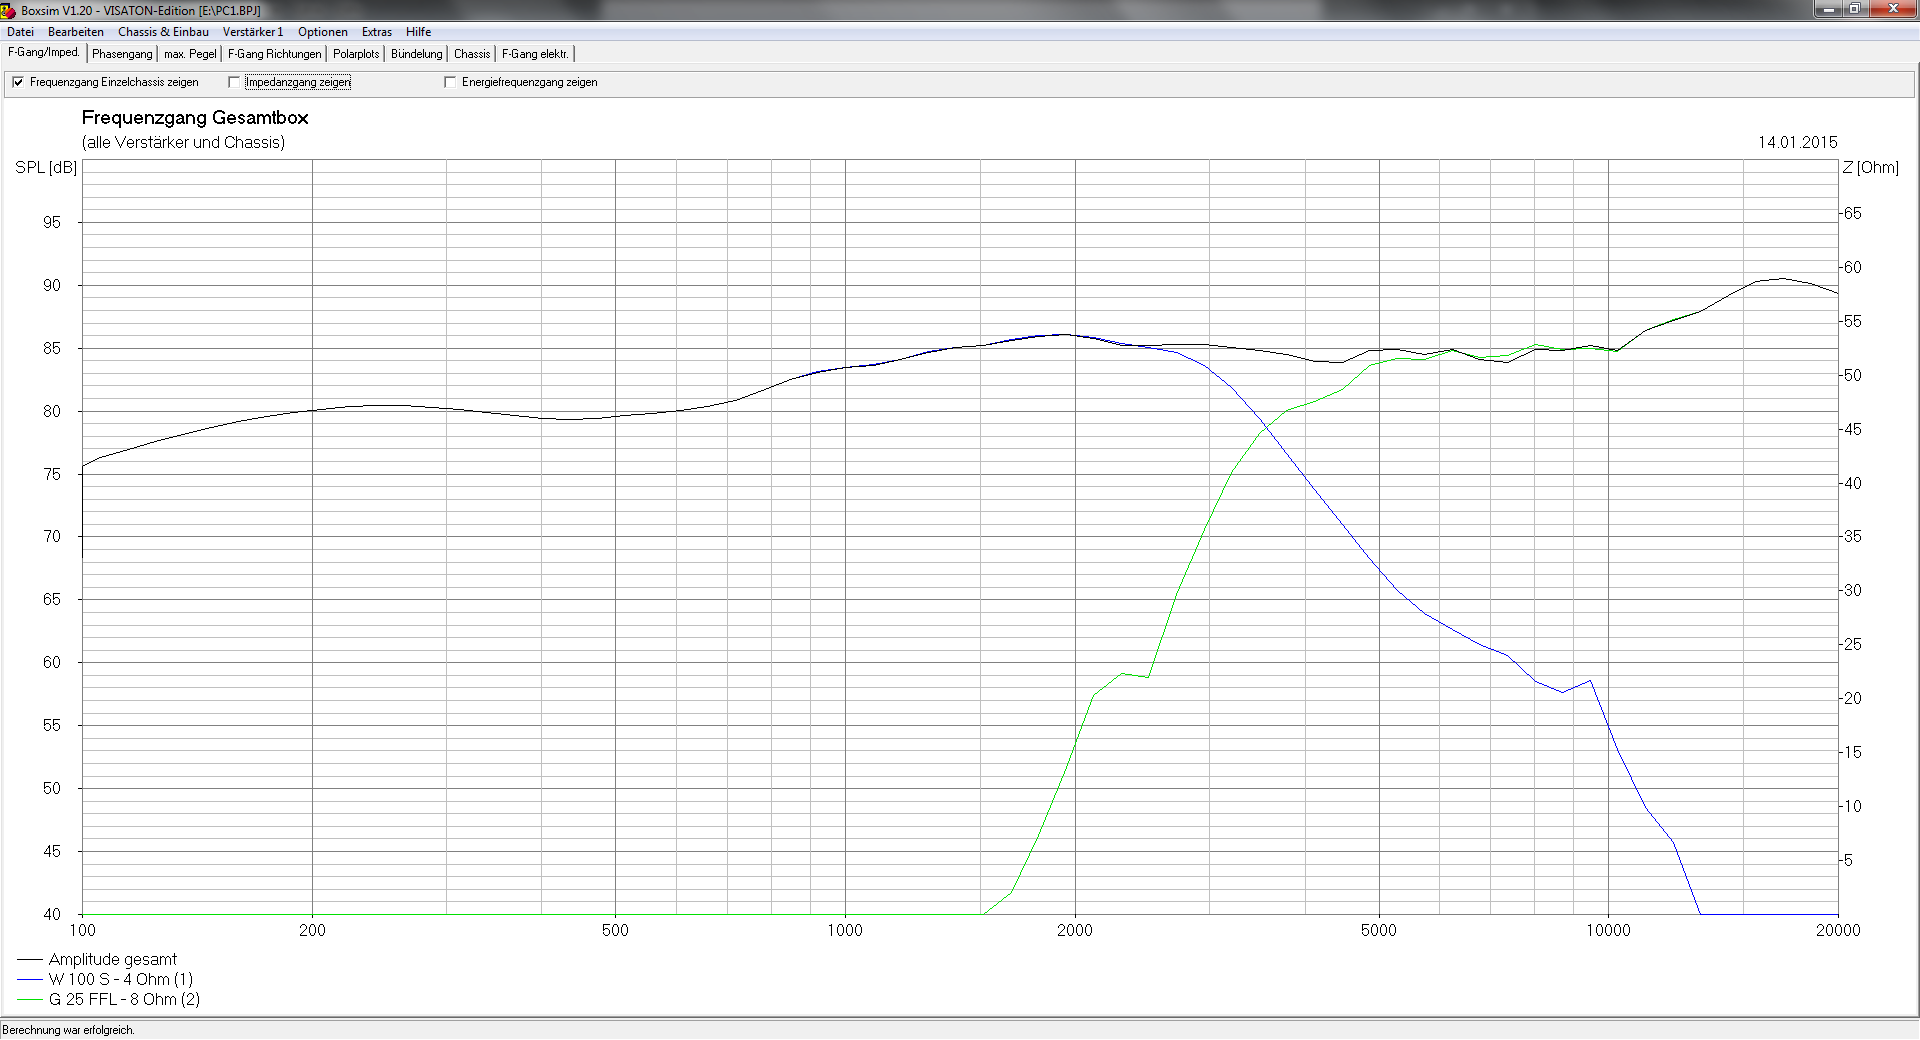Image resolution: width=1920 pixels, height=1040 pixels.
Task: Click the Amplitude gesamt legend entry
Action: click(112, 960)
